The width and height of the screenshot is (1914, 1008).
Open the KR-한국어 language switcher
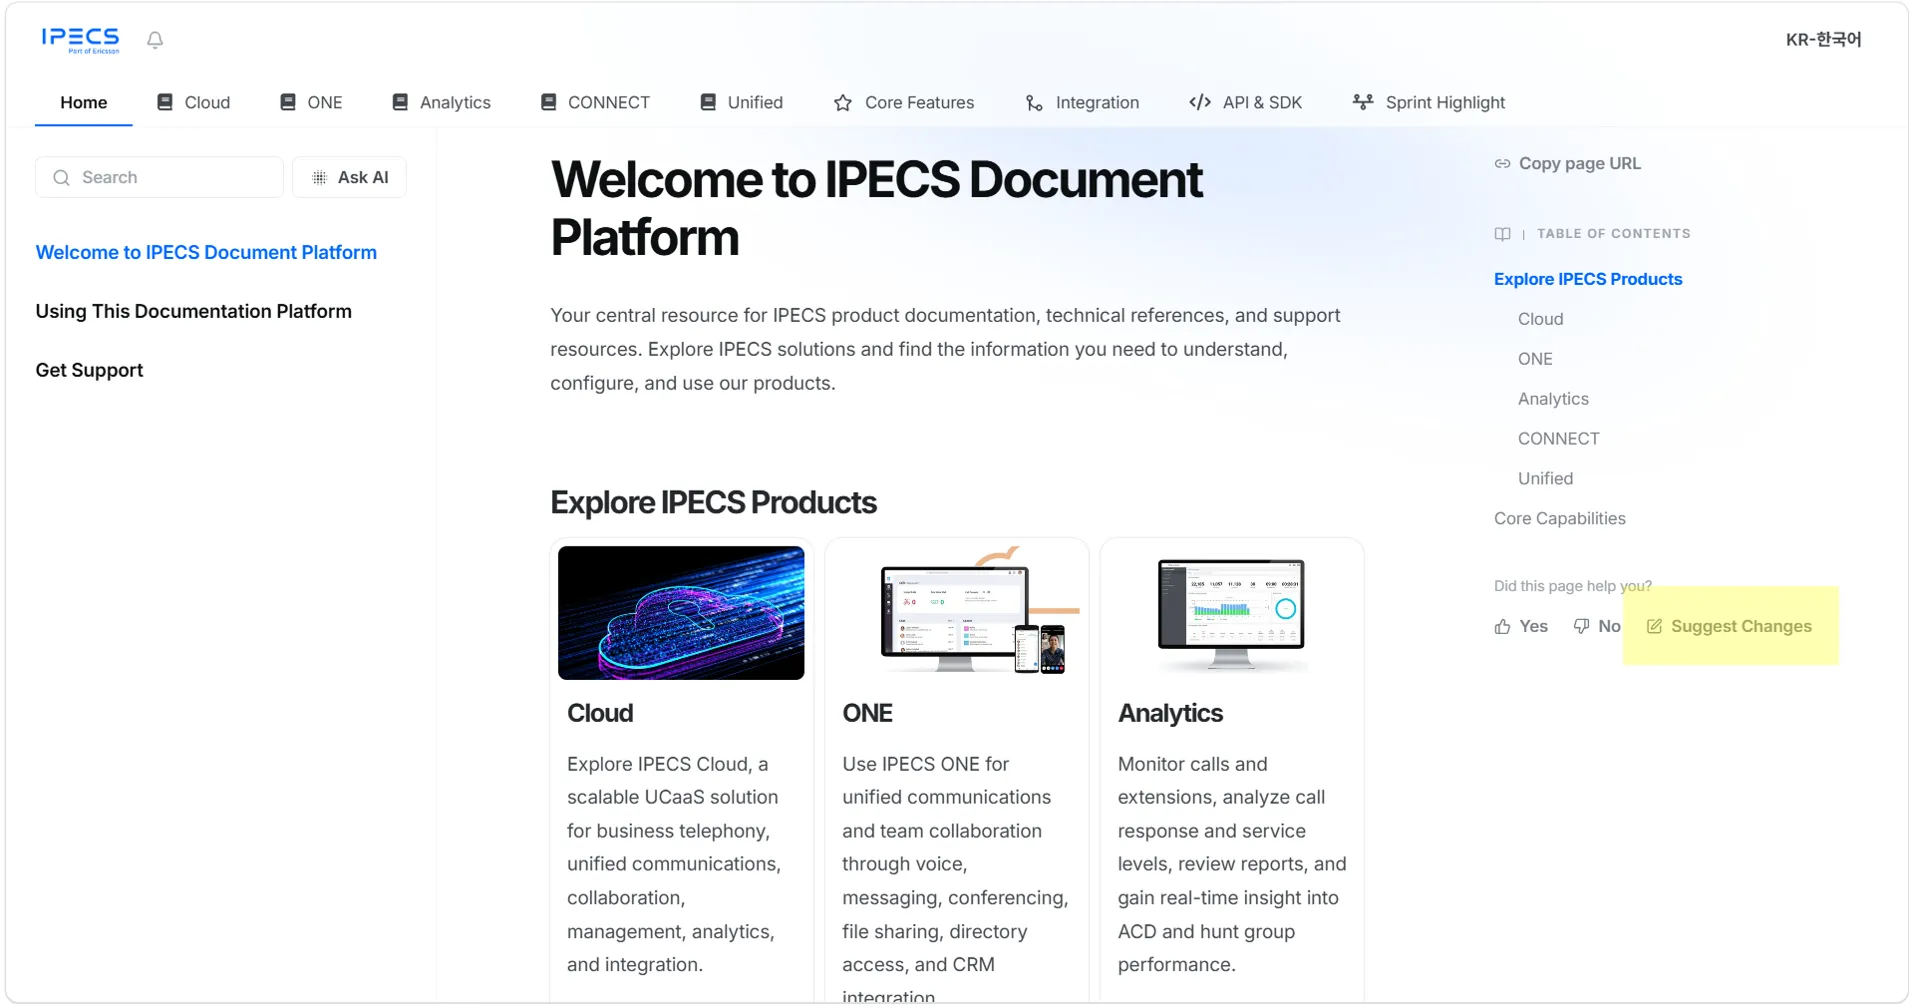1823,40
